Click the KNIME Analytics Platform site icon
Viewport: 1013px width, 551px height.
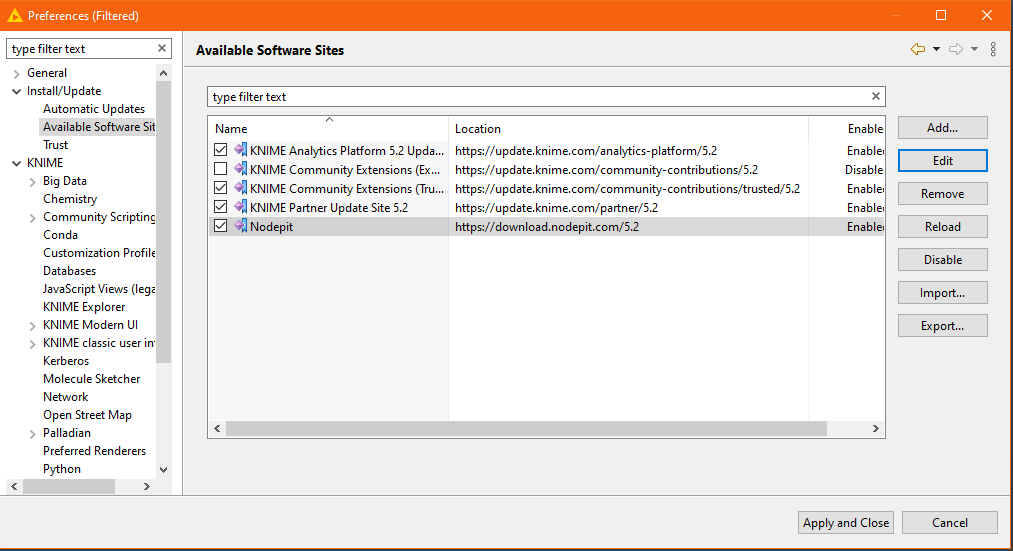click(x=240, y=150)
